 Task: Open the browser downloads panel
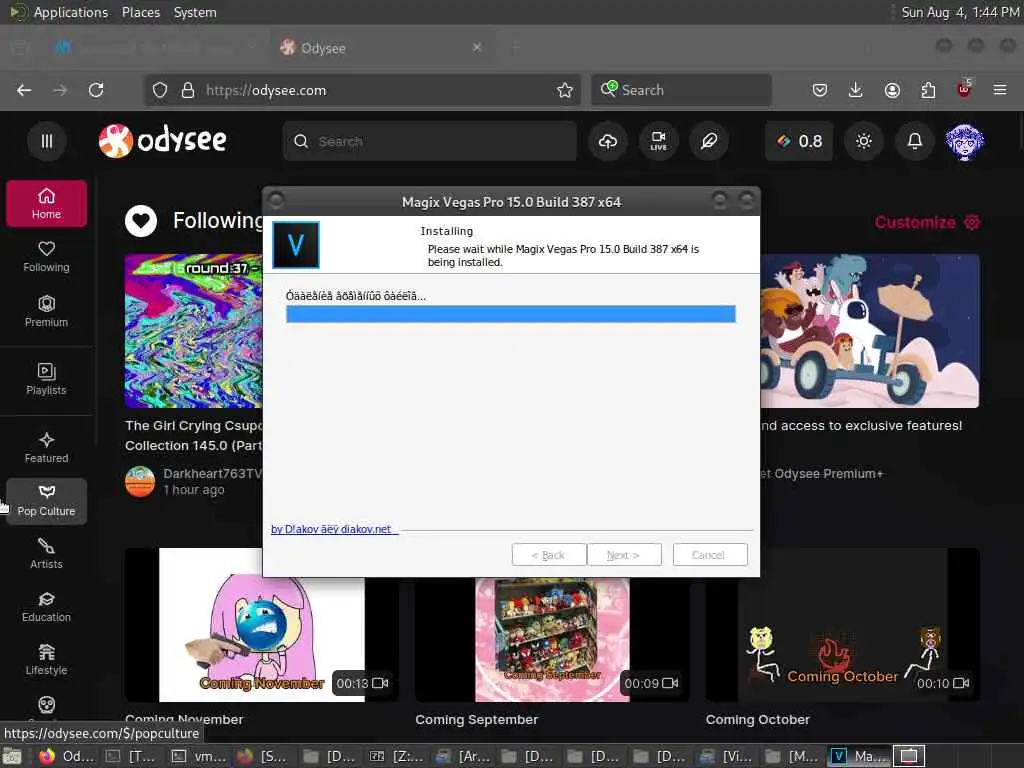point(856,90)
